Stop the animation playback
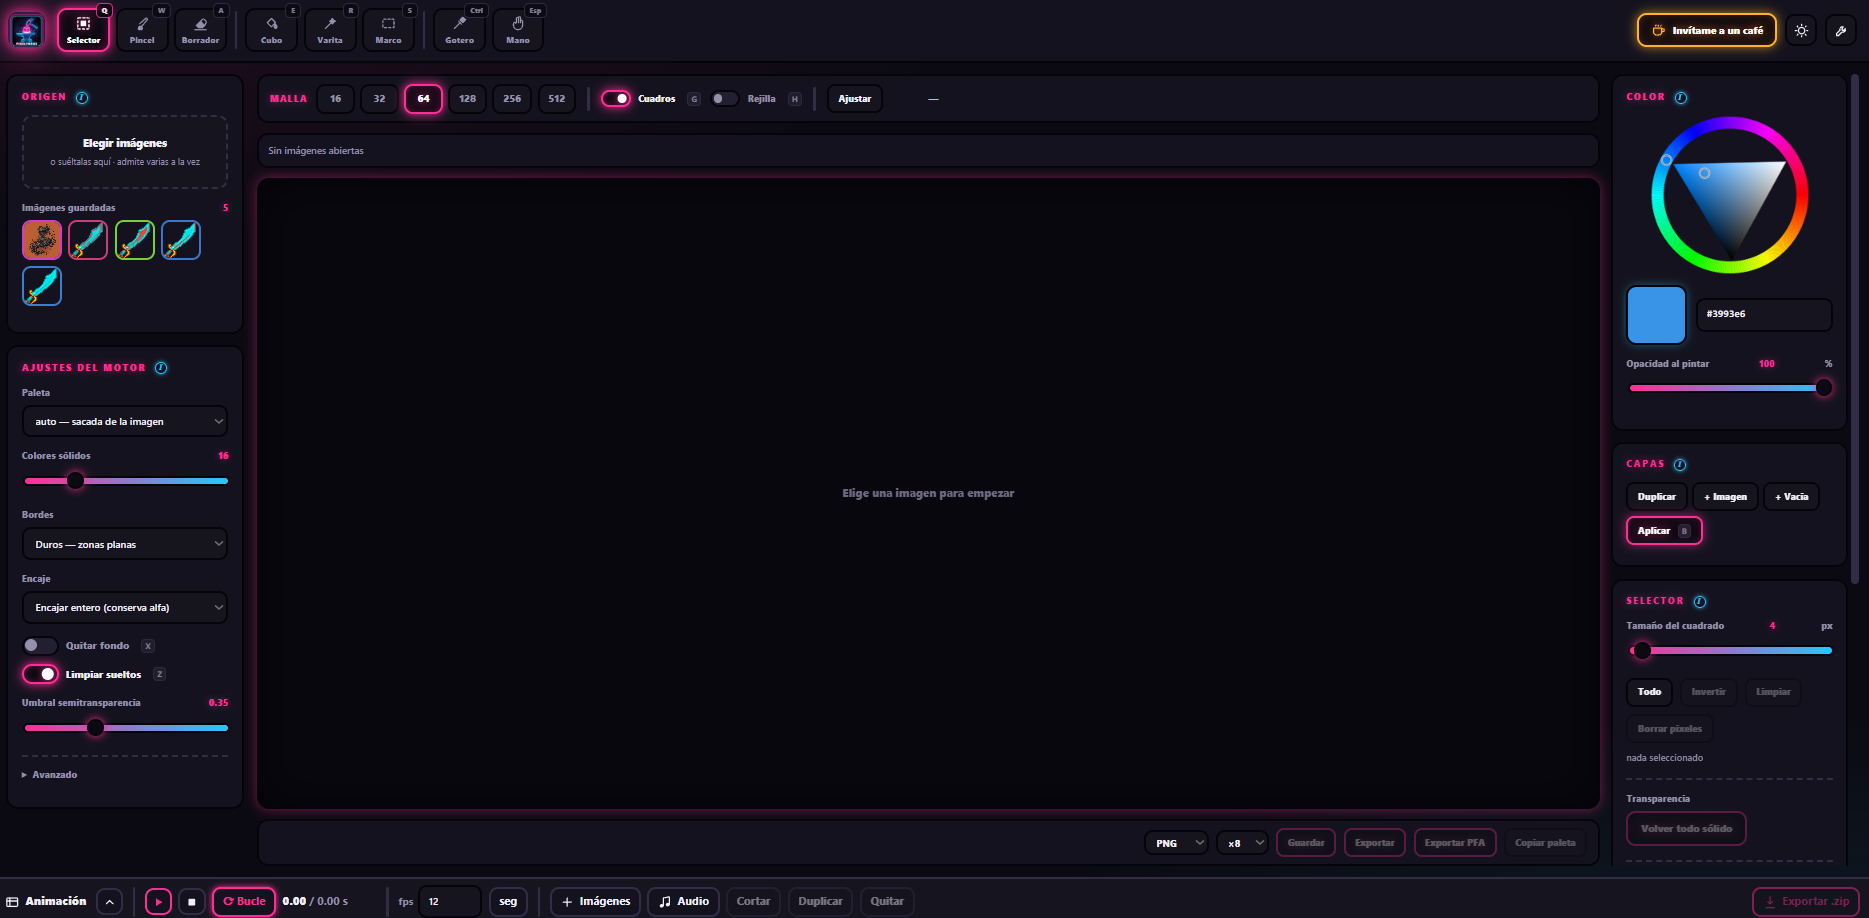1869x918 pixels. (x=192, y=901)
